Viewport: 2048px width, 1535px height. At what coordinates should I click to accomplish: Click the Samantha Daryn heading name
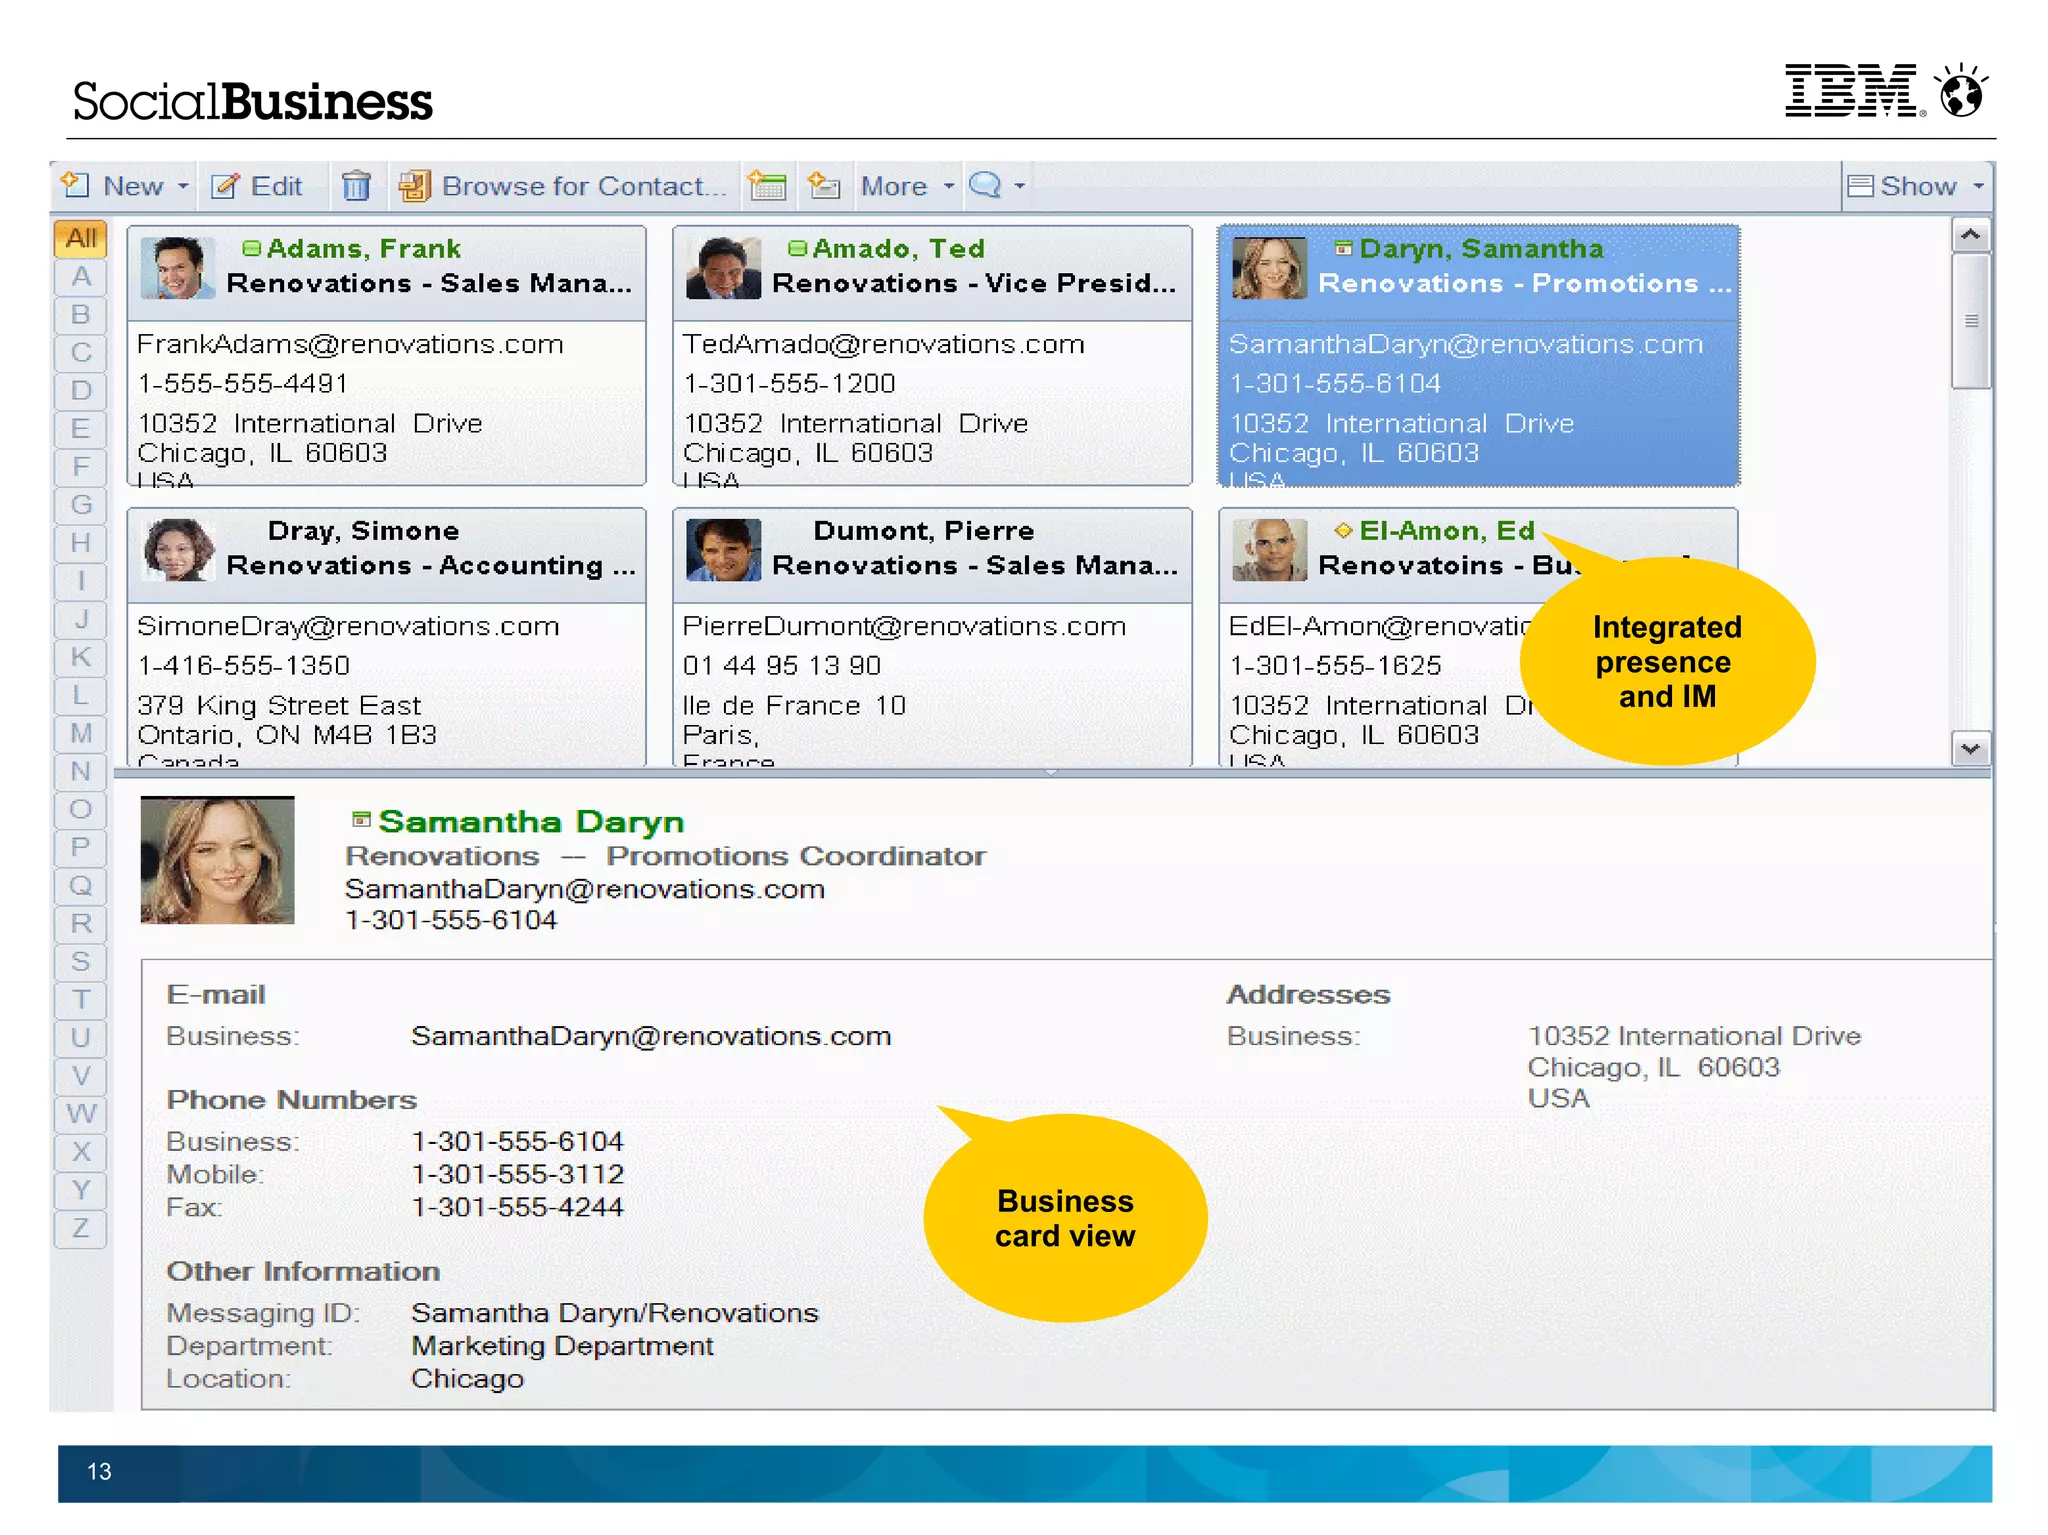tap(531, 821)
